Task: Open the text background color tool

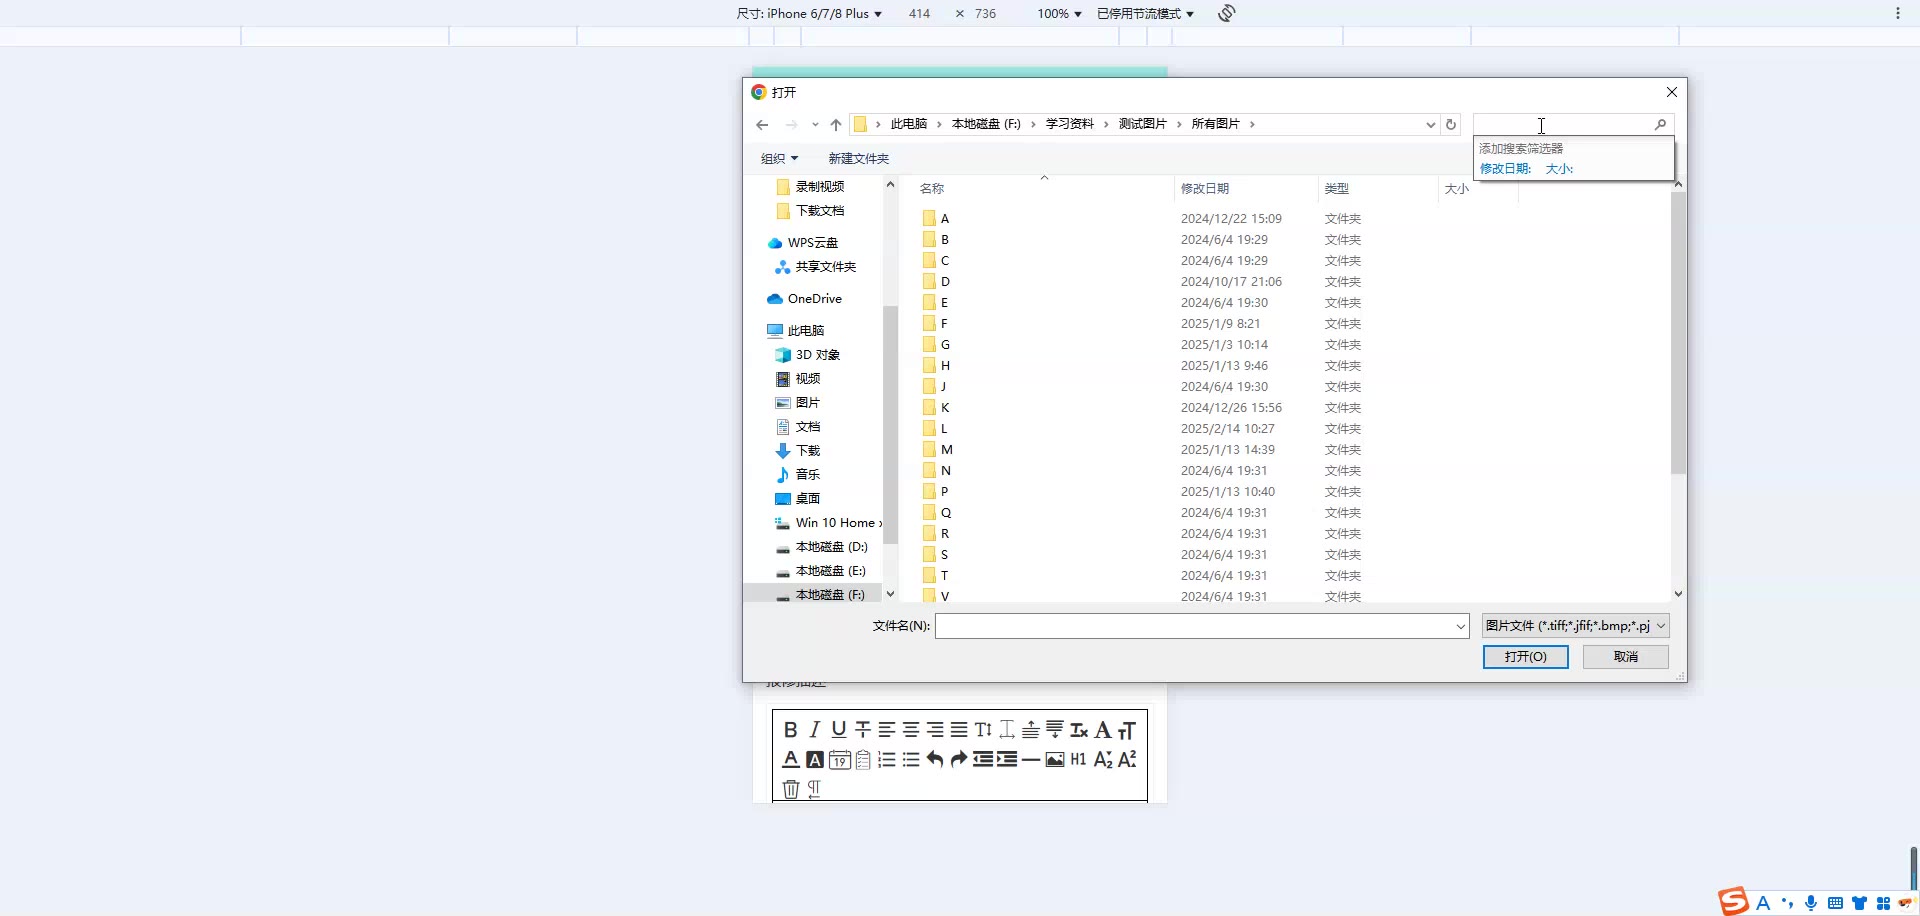Action: [x=814, y=760]
